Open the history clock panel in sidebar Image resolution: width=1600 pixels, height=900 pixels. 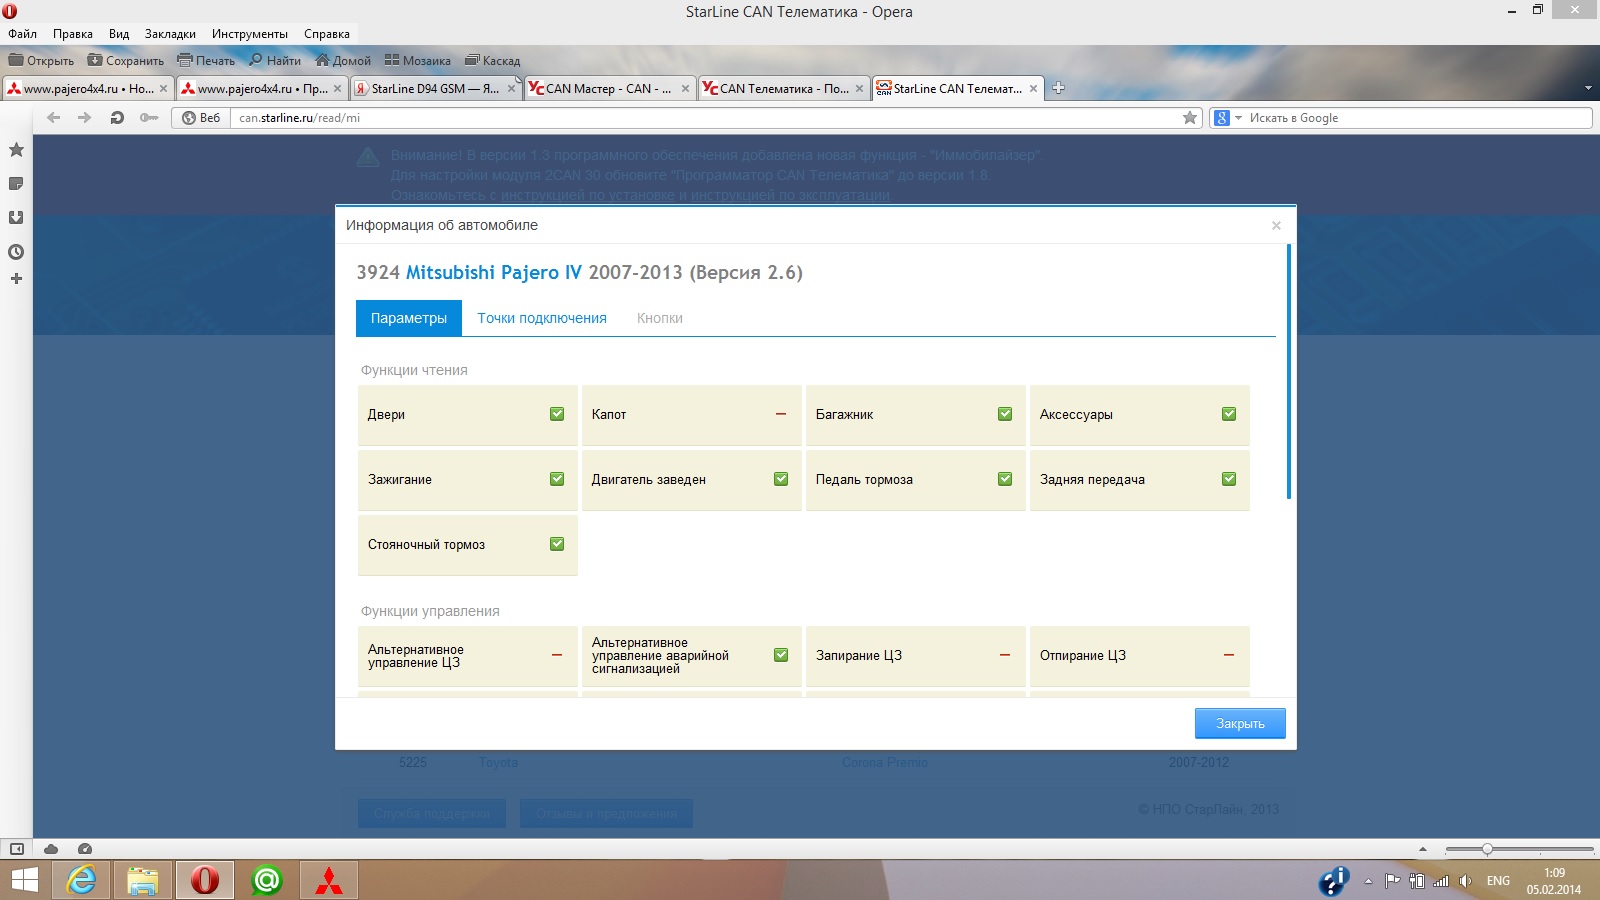tap(16, 252)
